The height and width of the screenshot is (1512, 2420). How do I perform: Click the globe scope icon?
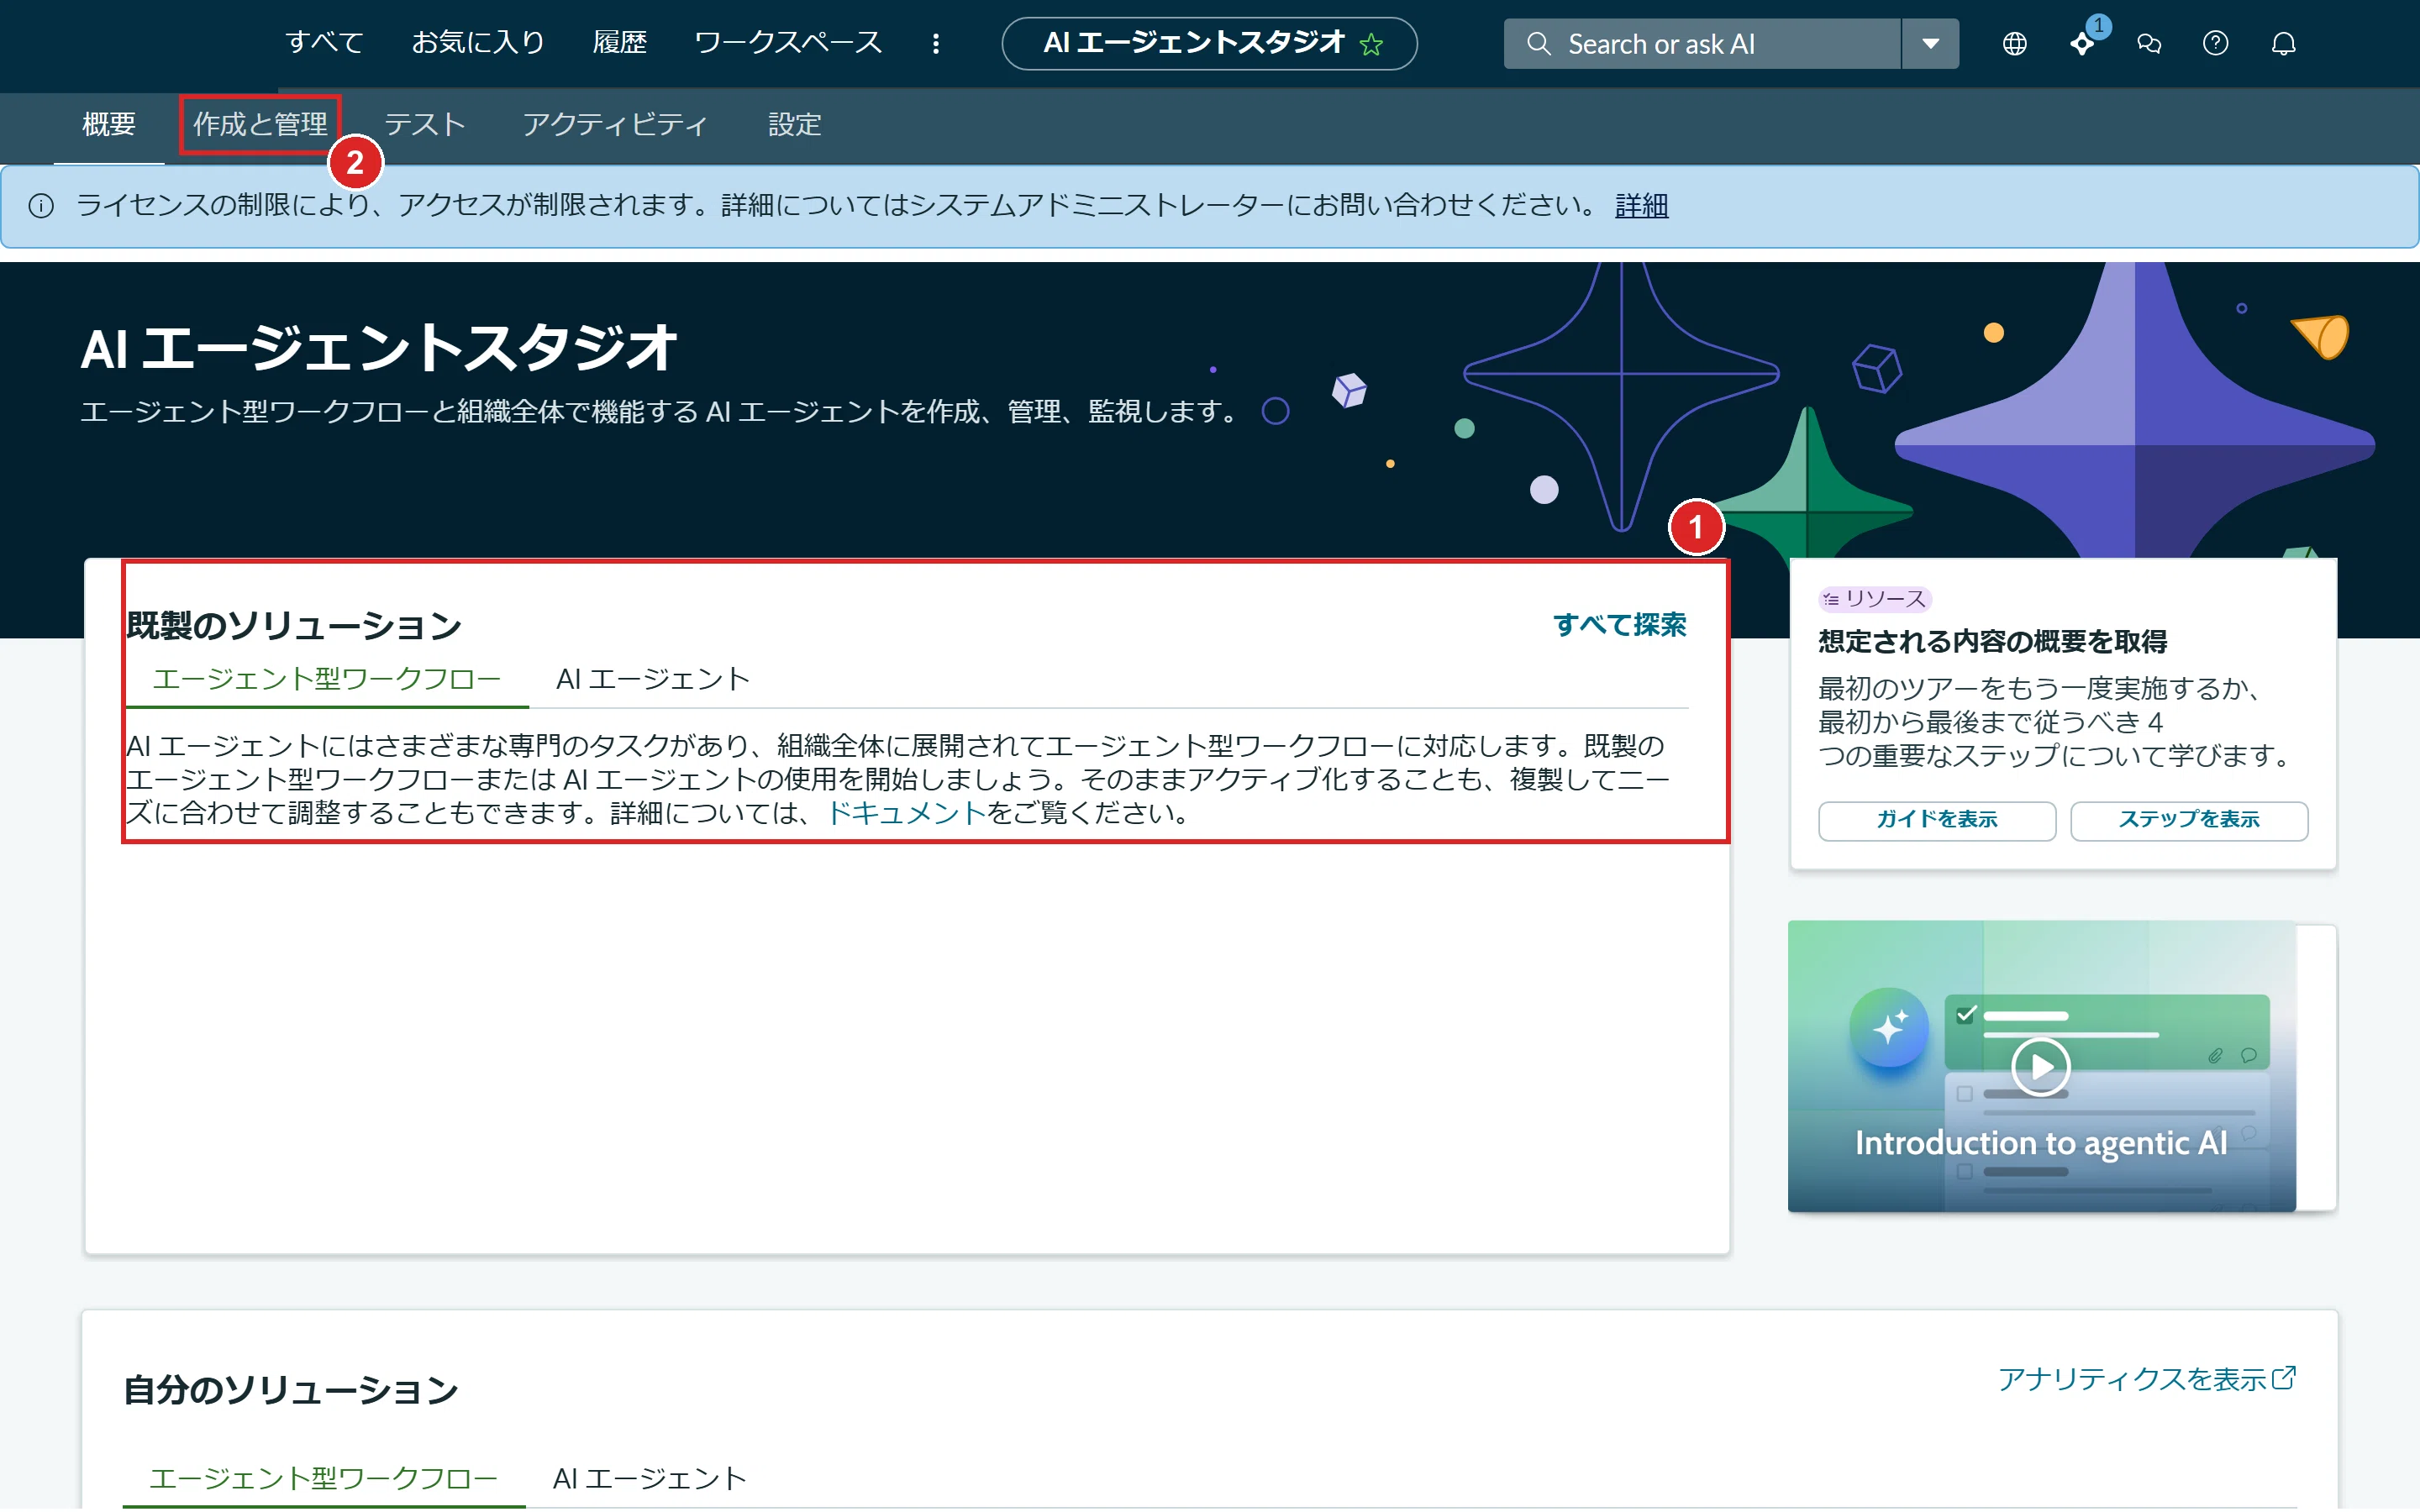pyautogui.click(x=2014, y=44)
